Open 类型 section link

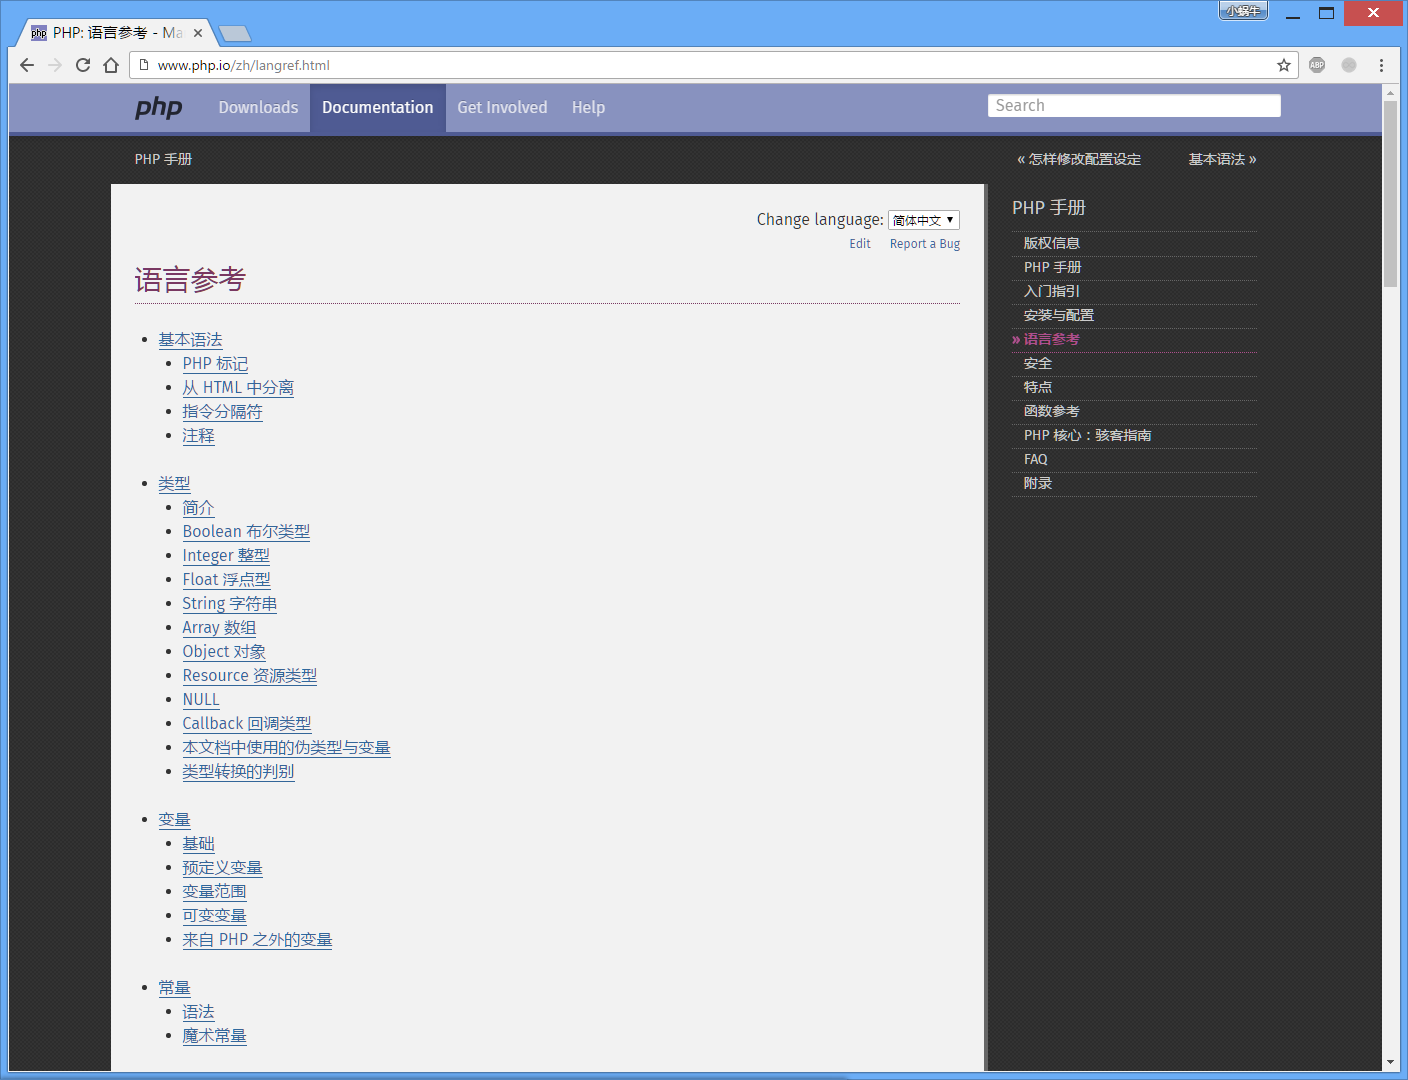[174, 484]
